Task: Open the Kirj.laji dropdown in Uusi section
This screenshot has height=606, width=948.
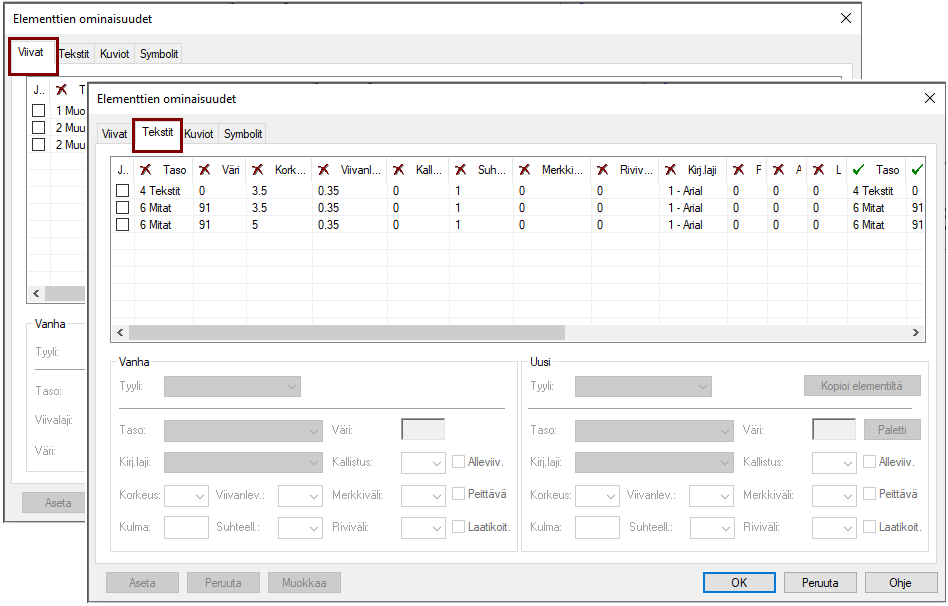Action: tap(653, 463)
